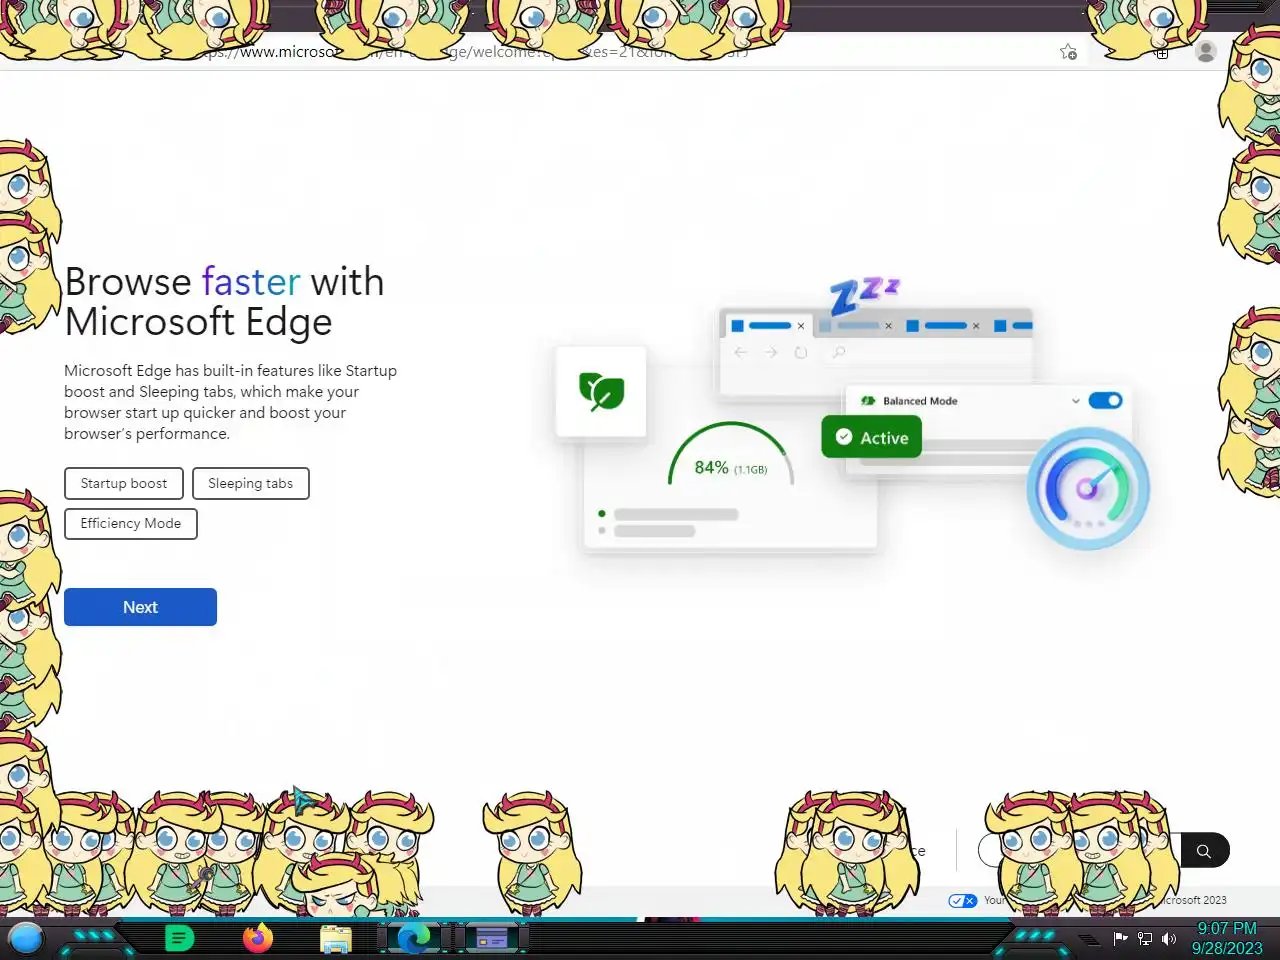Click the black search magnifier button
This screenshot has width=1280, height=960.
pyautogui.click(x=1204, y=851)
